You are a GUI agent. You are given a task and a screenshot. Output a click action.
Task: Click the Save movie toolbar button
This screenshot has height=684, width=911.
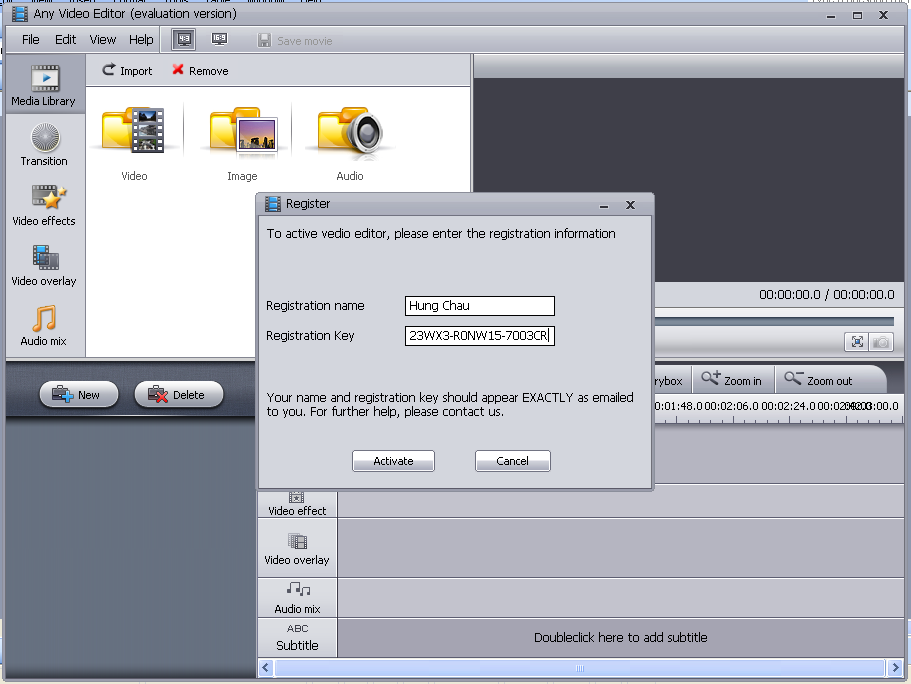[x=295, y=41]
